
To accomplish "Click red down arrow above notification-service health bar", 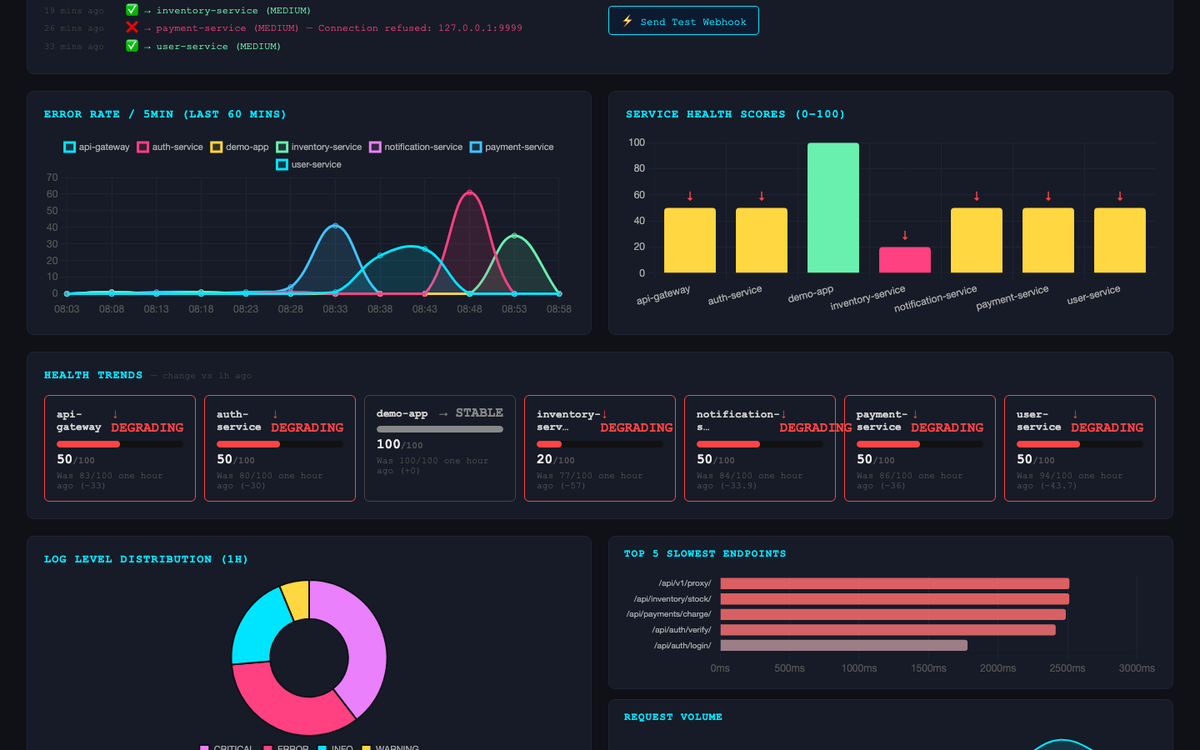I will tap(977, 196).
